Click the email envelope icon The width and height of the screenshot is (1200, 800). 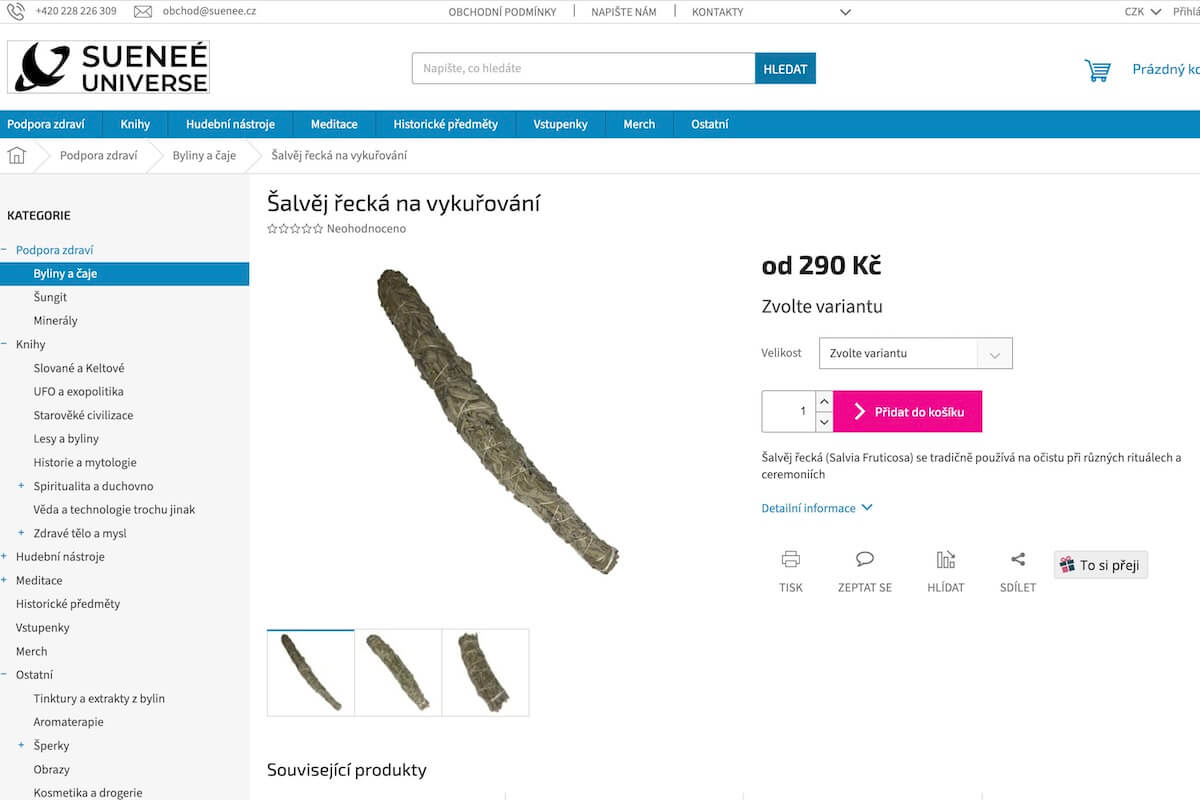pos(143,12)
